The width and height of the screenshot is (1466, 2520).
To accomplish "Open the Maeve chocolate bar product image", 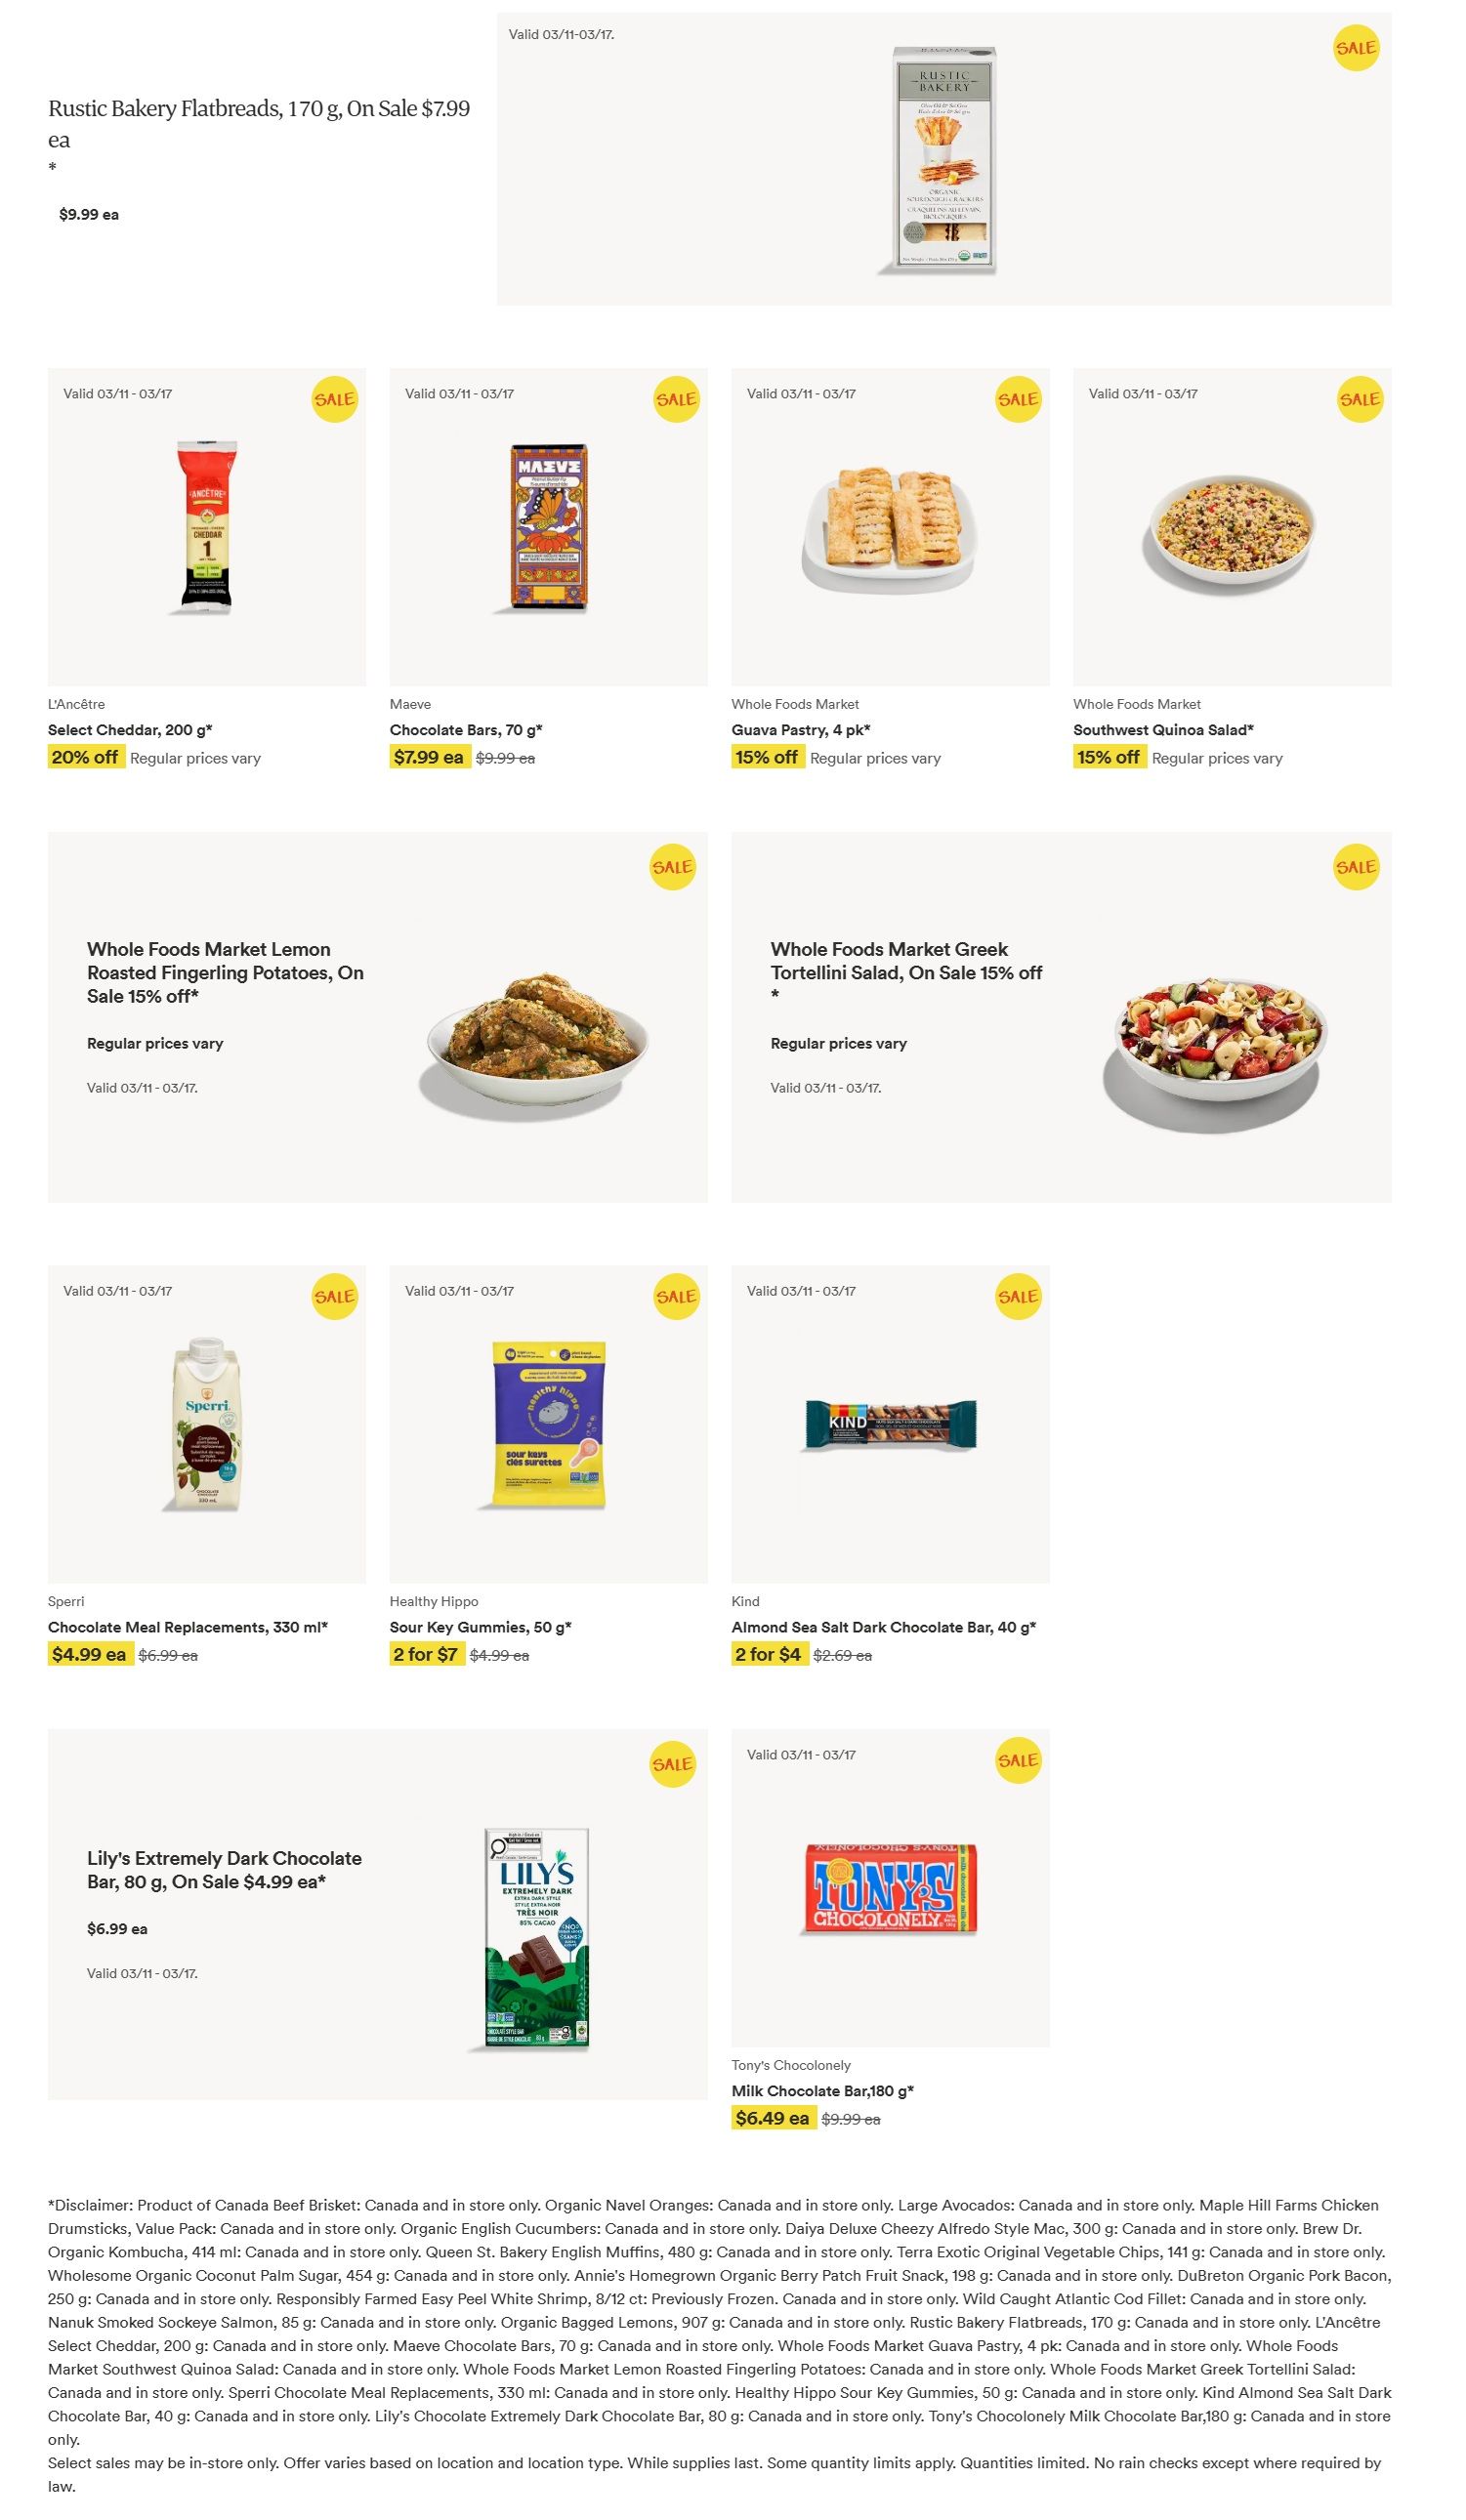I will (x=548, y=527).
